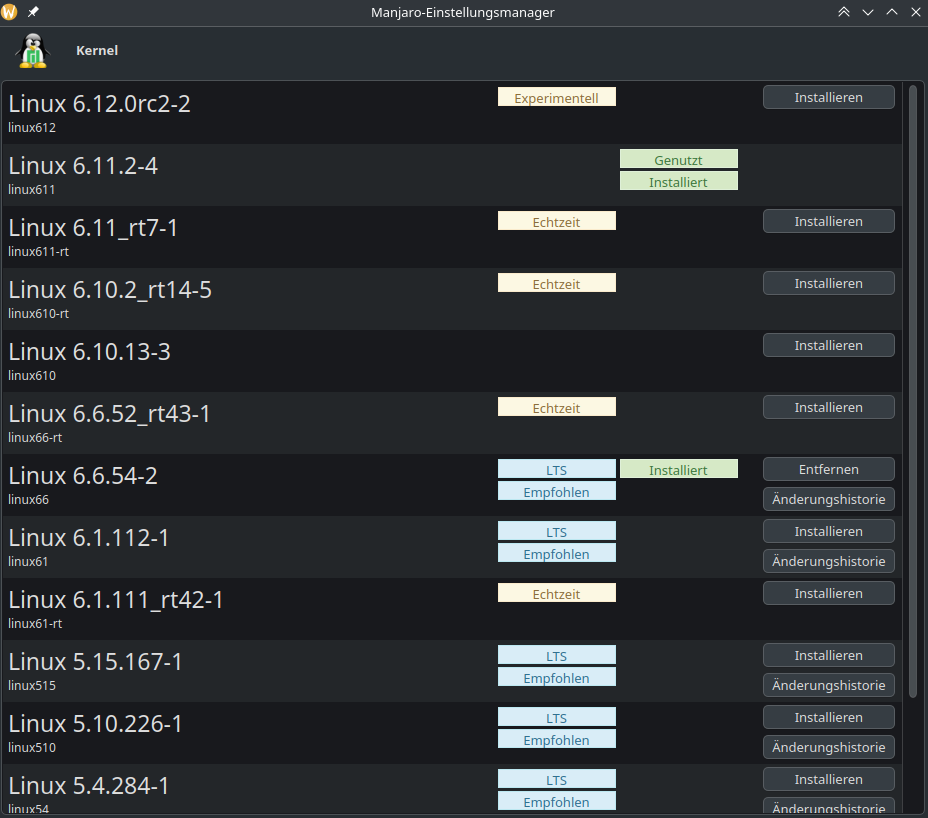Image resolution: width=928 pixels, height=818 pixels.
Task: Select the Linux 6.11.2-4 heading
Action: (x=83, y=166)
